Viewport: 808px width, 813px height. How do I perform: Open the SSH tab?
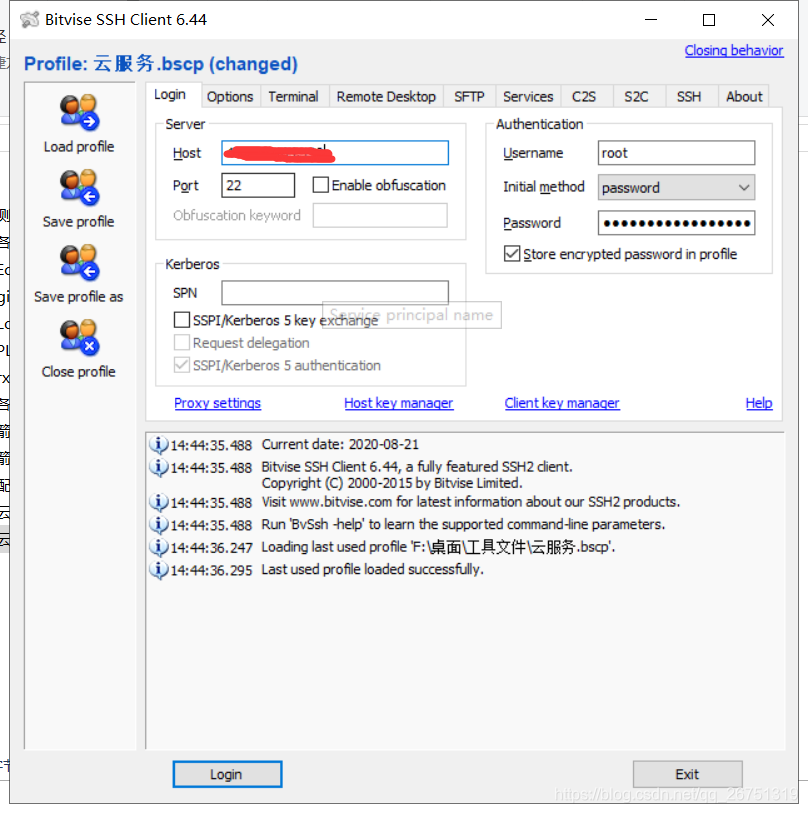point(689,97)
